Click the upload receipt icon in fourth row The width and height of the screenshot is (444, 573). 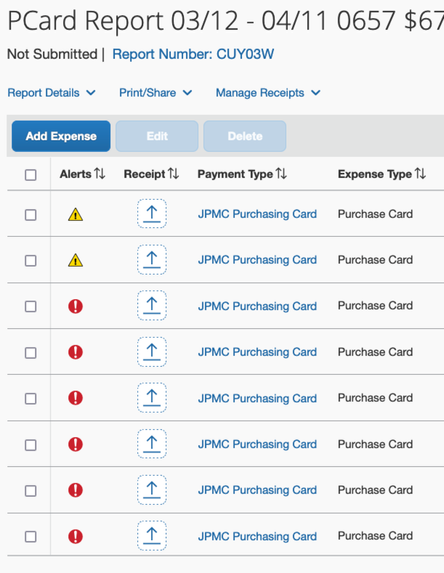point(152,352)
